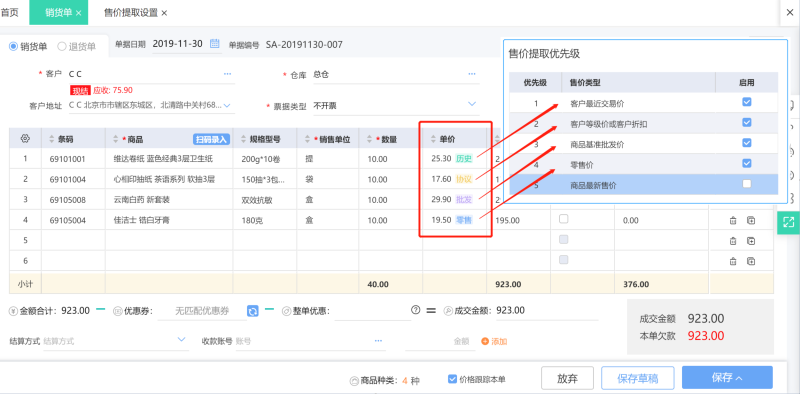800x394 pixels.
Task: Click the 整单优惠 help question mark icon
Action: point(415,309)
